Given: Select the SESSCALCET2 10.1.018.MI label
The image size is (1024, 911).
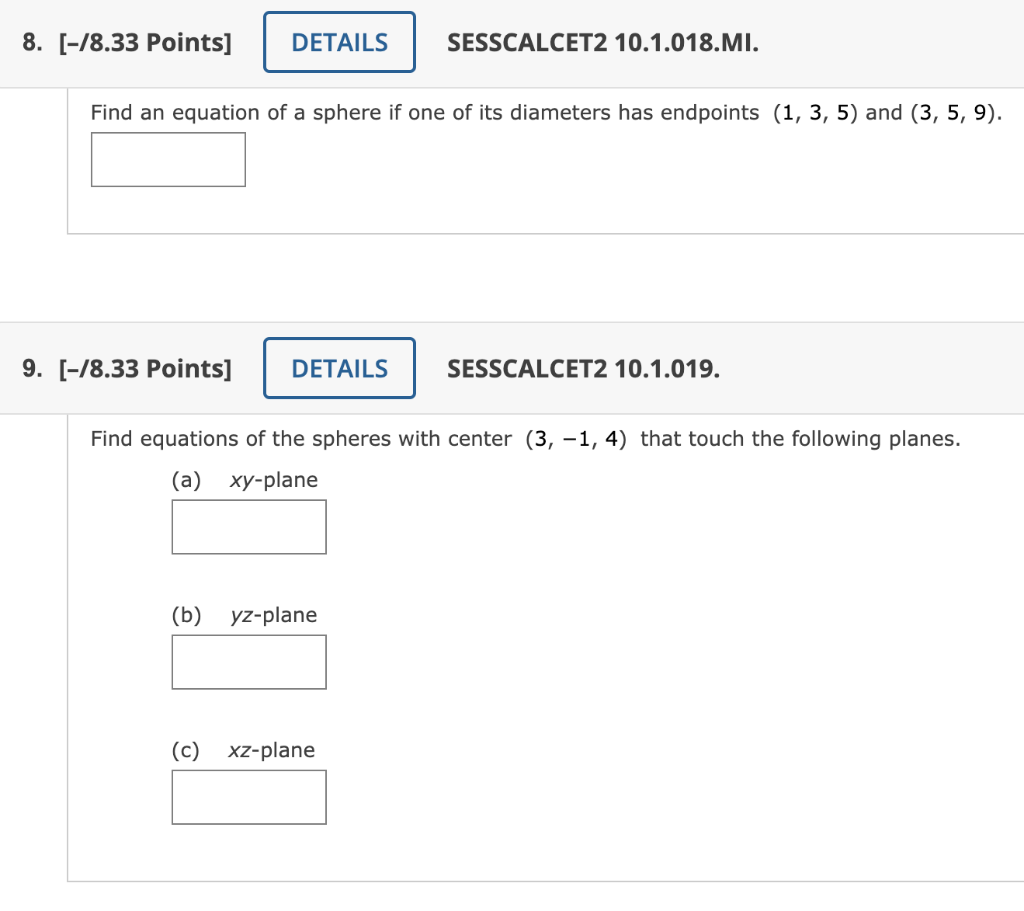Looking at the screenshot, I should tap(602, 43).
